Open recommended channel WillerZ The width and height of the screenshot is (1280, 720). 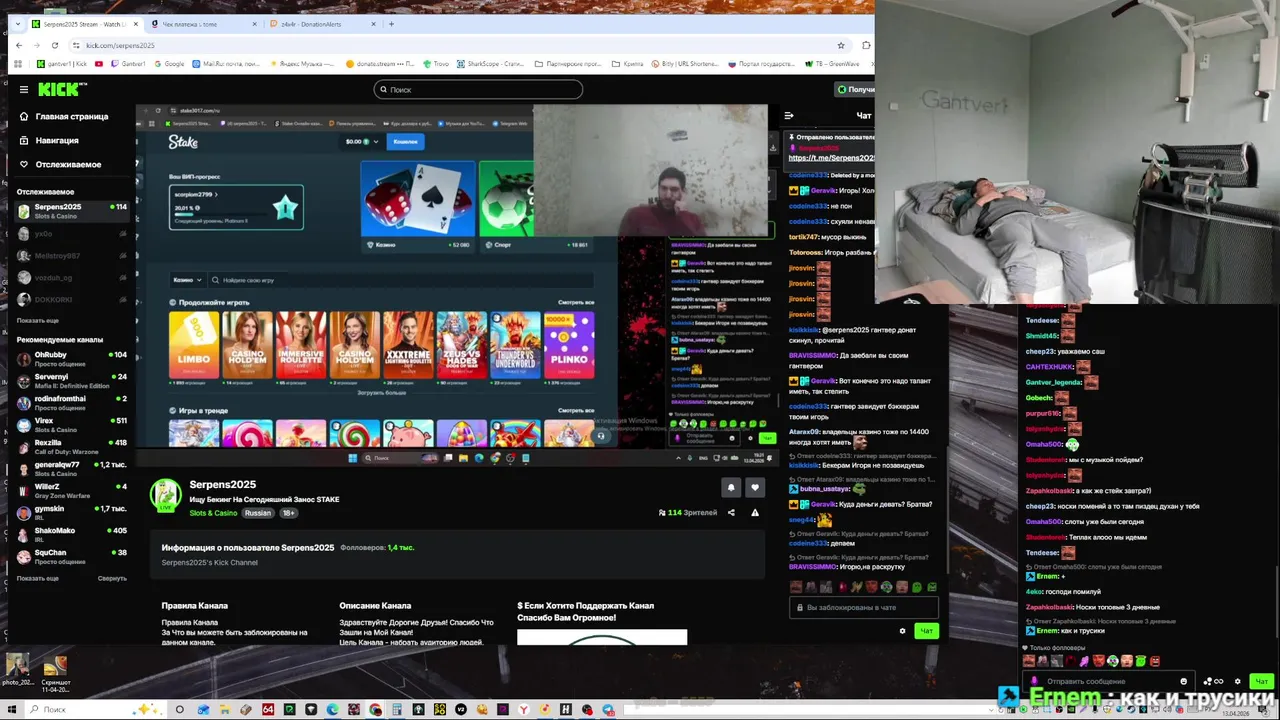coord(72,491)
